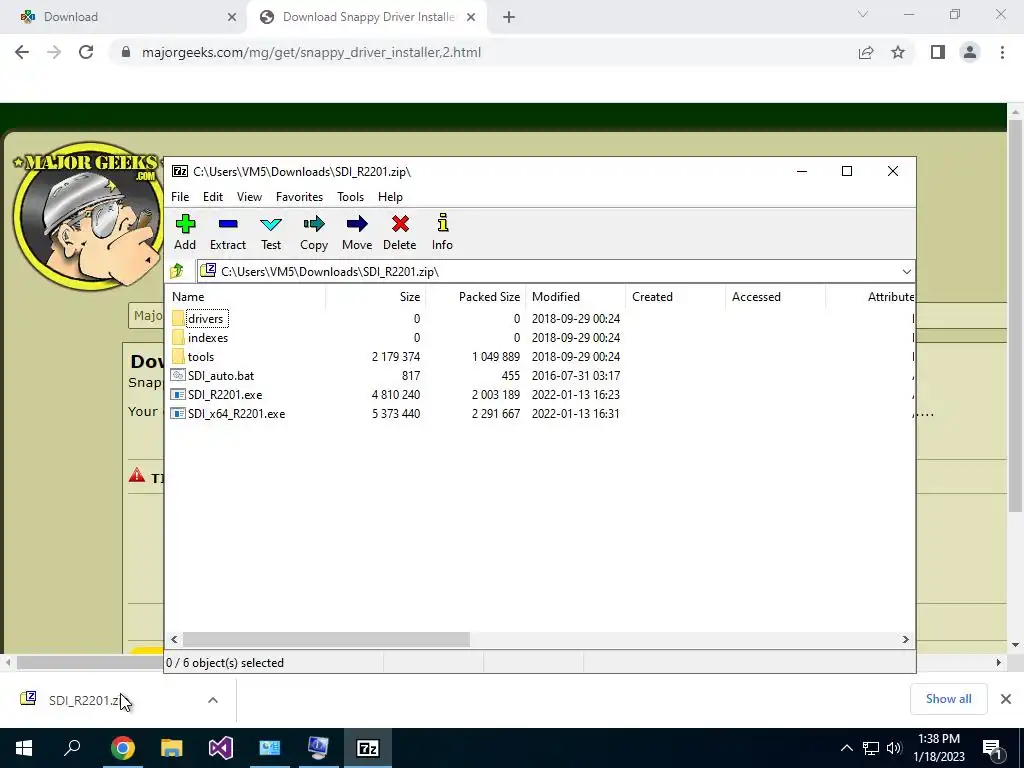This screenshot has height=768, width=1024.
Task: Select the SDI_auto.bat file icon
Action: coord(178,376)
